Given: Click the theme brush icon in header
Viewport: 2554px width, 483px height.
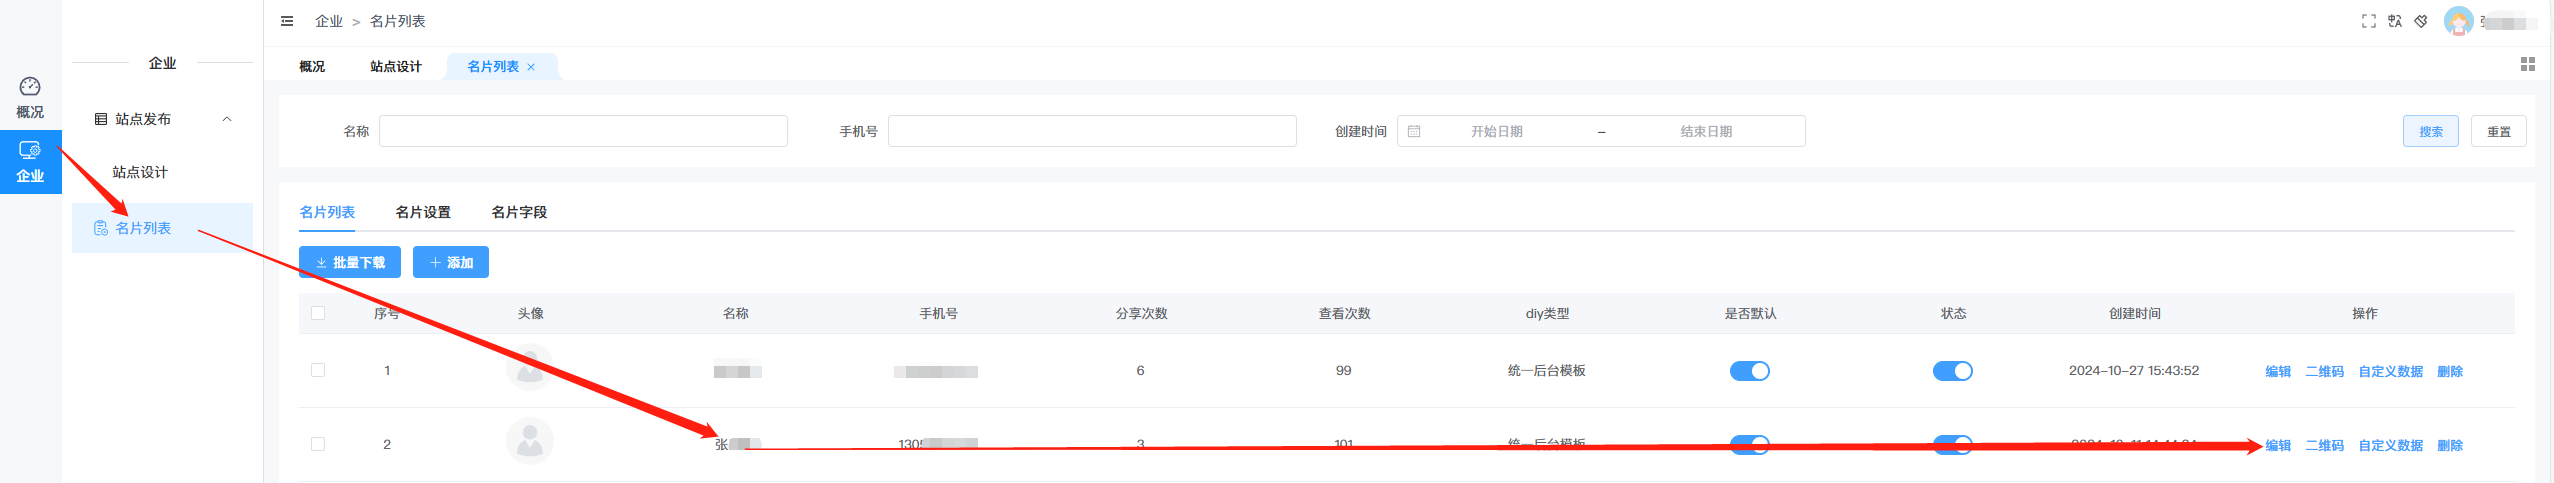Looking at the screenshot, I should [x=2421, y=21].
